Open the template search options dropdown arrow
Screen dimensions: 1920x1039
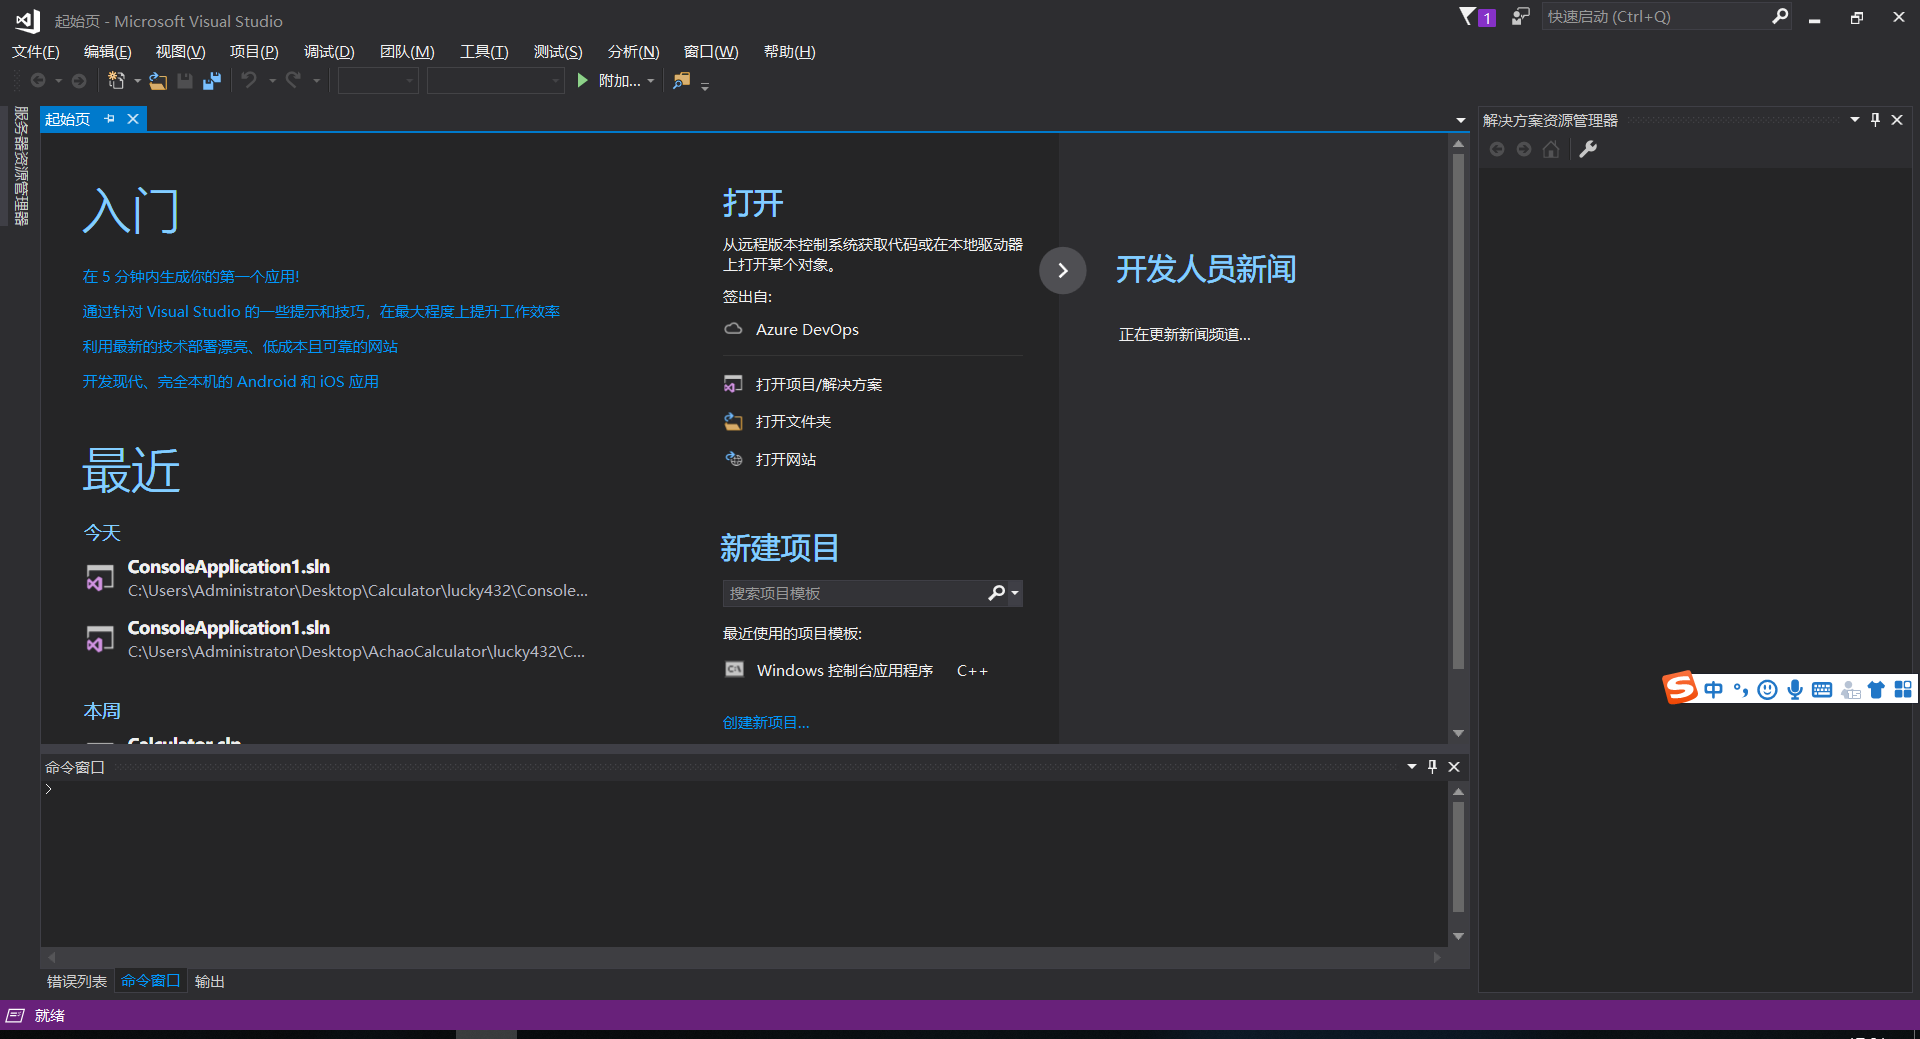pos(1015,593)
